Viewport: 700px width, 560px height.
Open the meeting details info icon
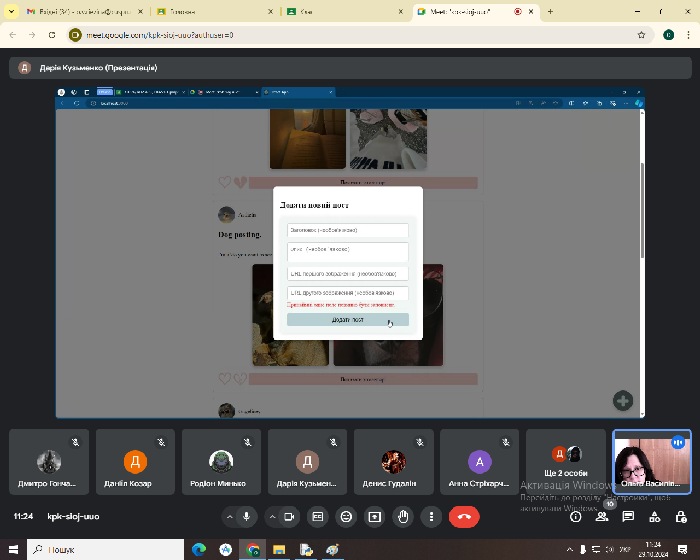[575, 517]
